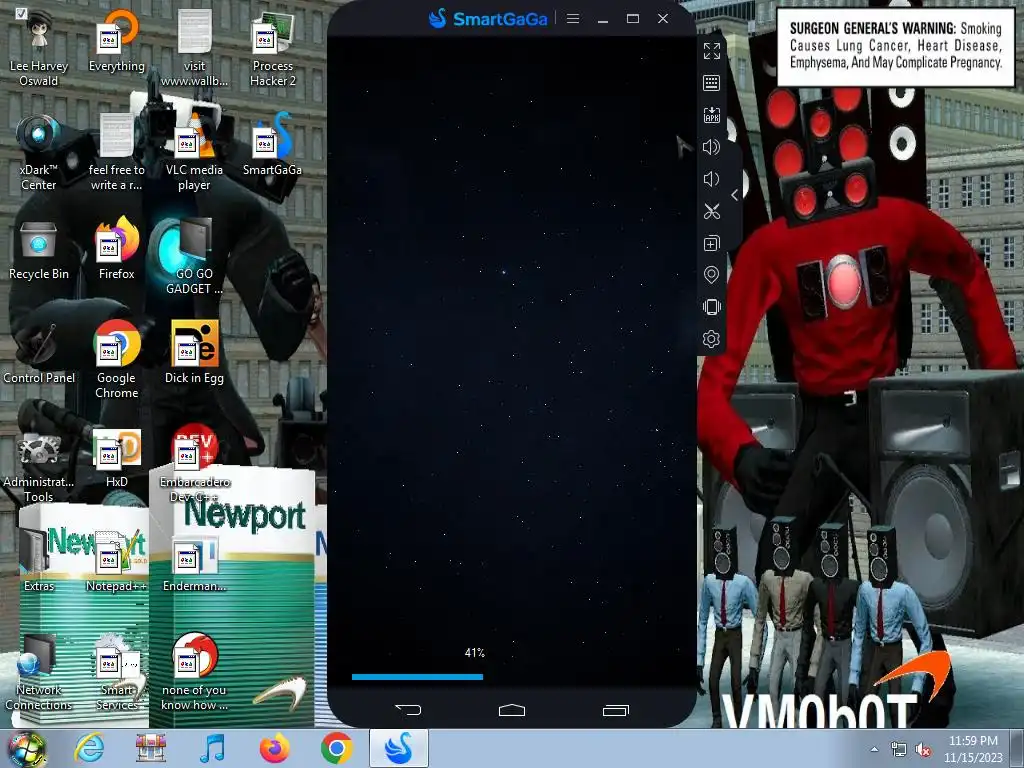Open the music note app on taskbar
1024x768 pixels.
[x=212, y=748]
